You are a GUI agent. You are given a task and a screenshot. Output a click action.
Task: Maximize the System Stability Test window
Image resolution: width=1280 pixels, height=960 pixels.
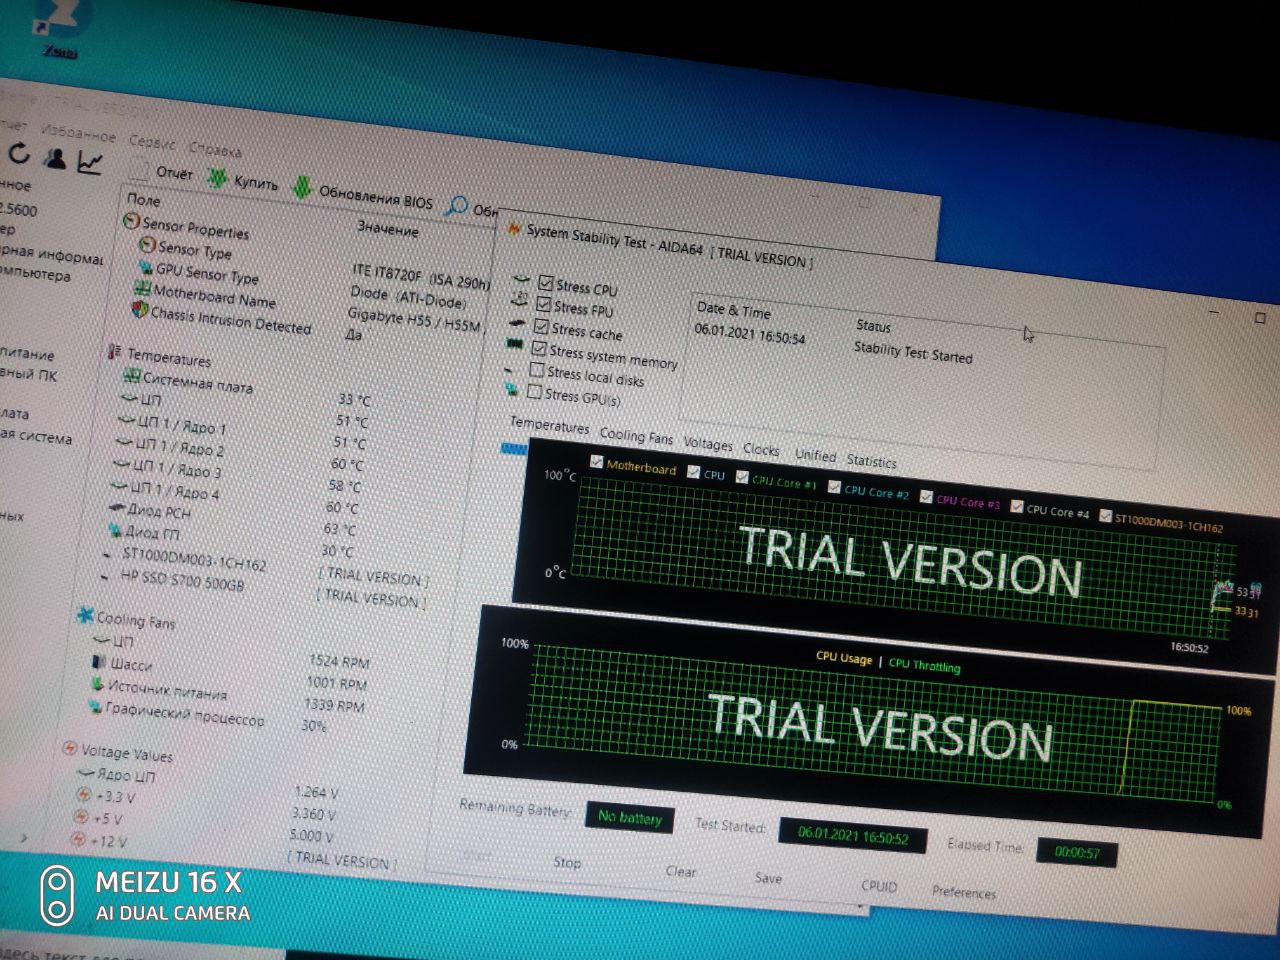[1260, 319]
